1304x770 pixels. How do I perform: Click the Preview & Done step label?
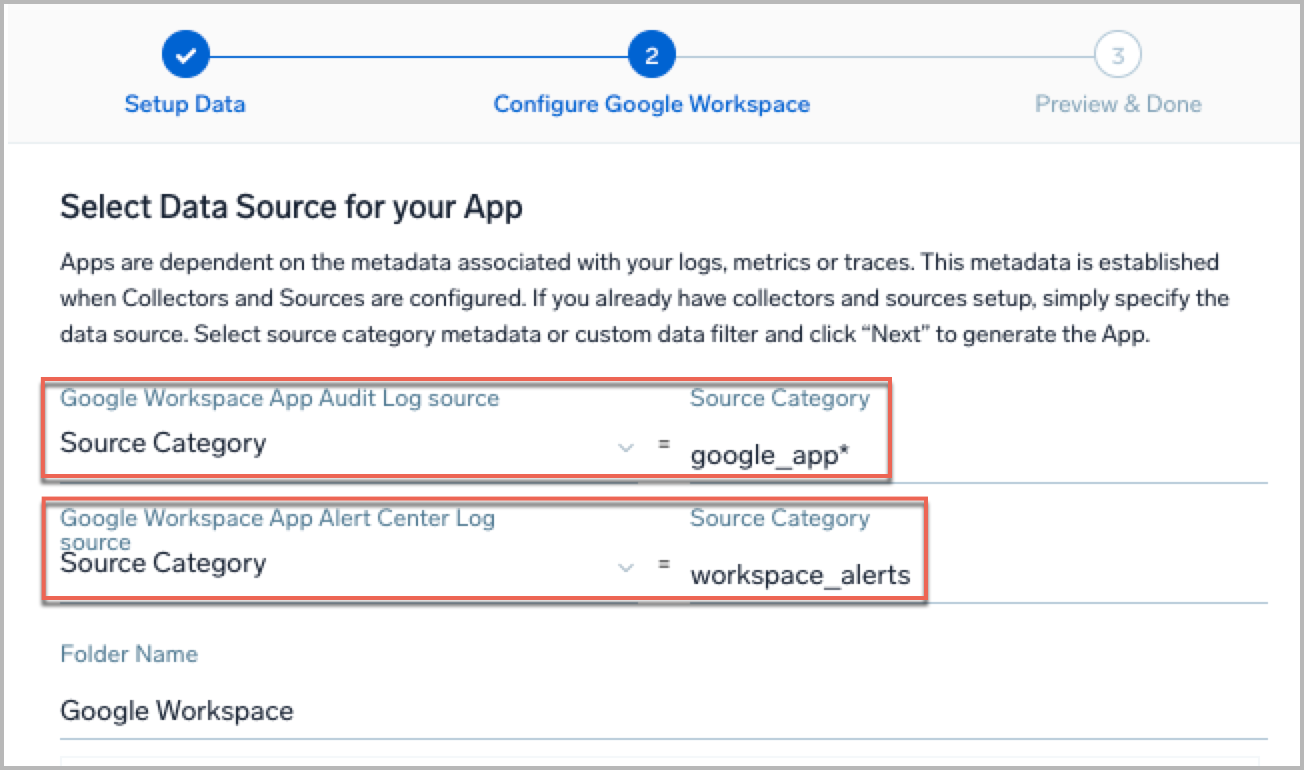pos(1116,103)
